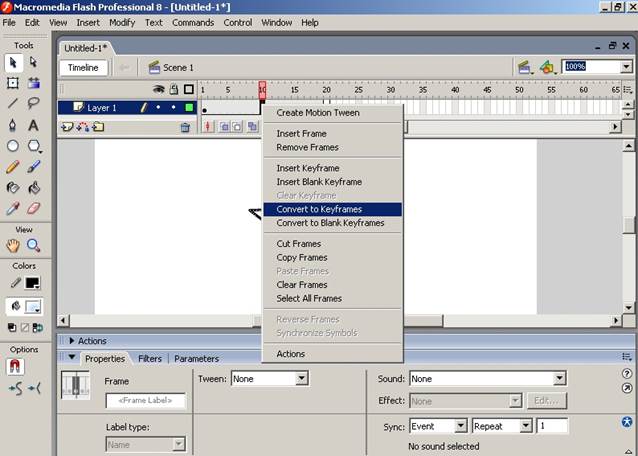Click the Insert Layer Folder icon
The width and height of the screenshot is (638, 456).
coord(98,127)
